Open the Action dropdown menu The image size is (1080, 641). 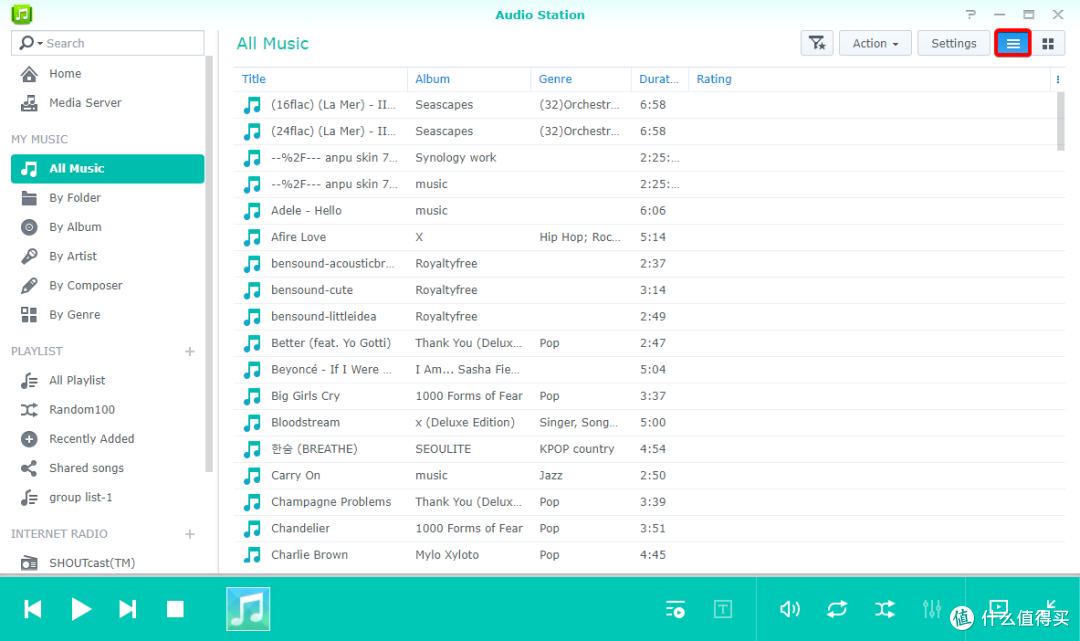pyautogui.click(x=875, y=43)
